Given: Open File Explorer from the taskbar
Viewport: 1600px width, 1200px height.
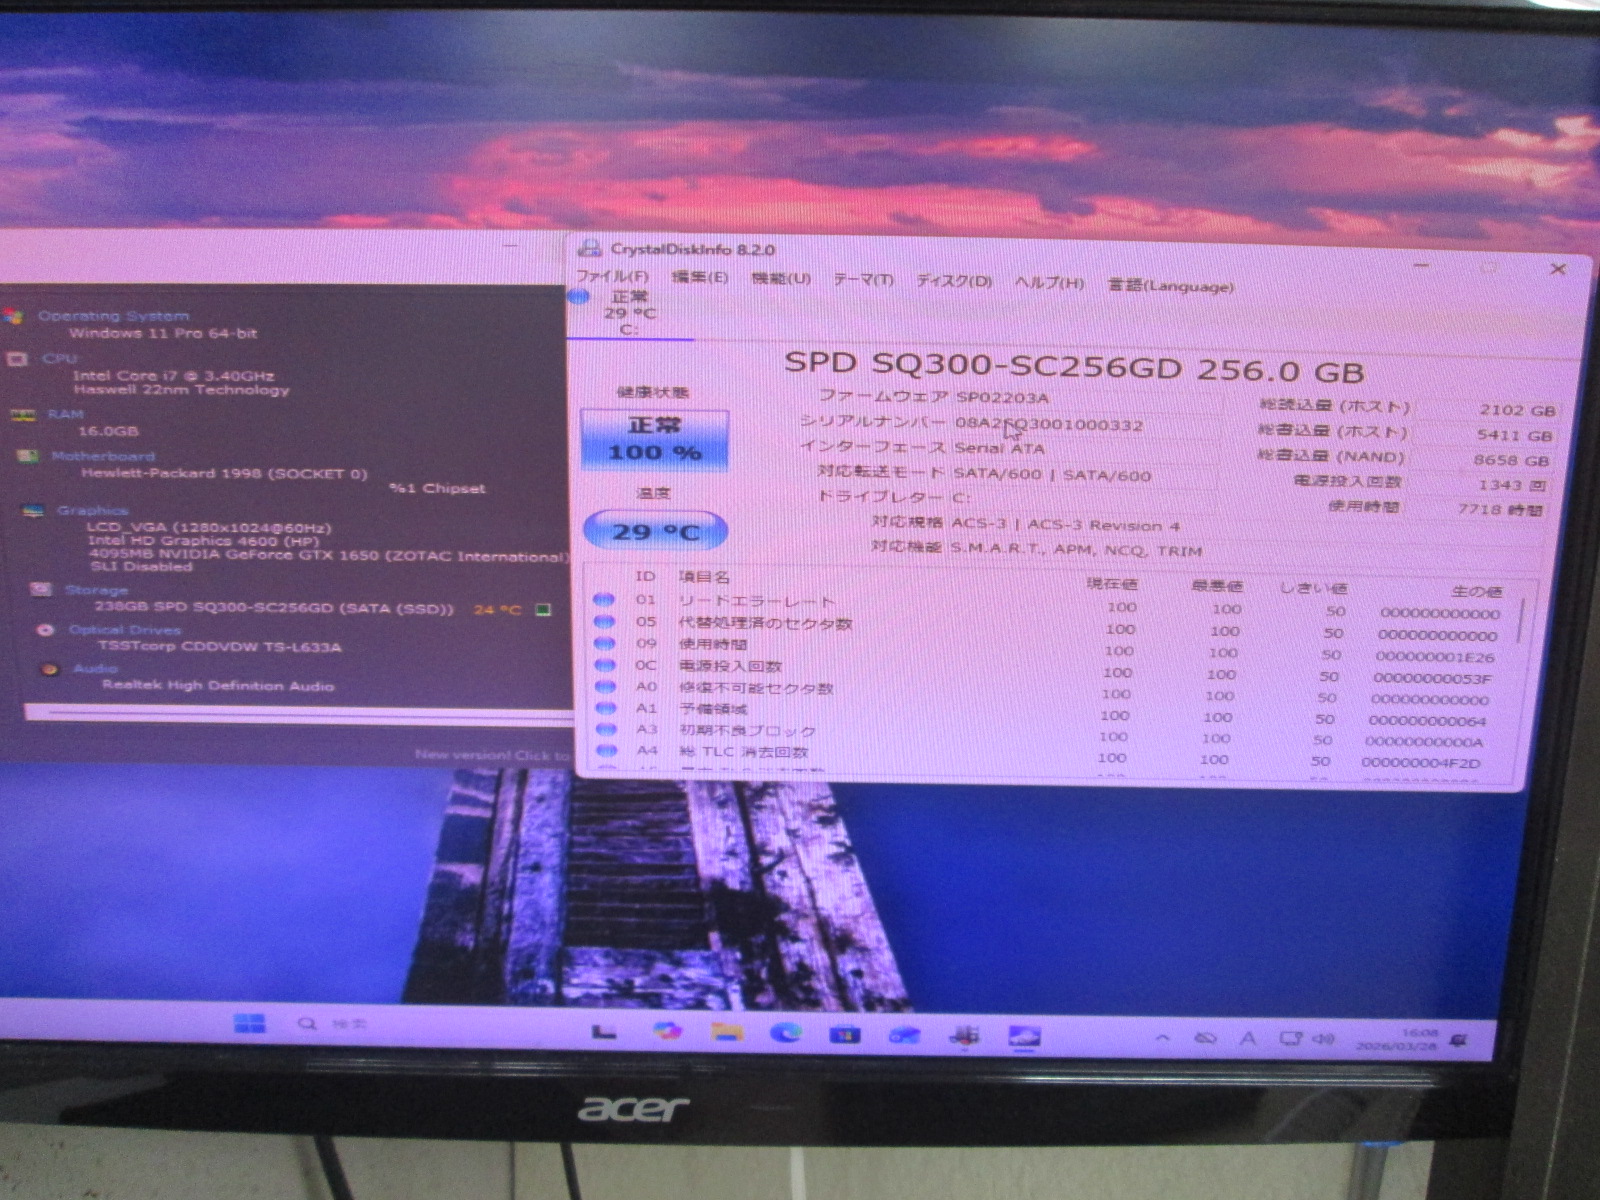Looking at the screenshot, I should tap(727, 1032).
